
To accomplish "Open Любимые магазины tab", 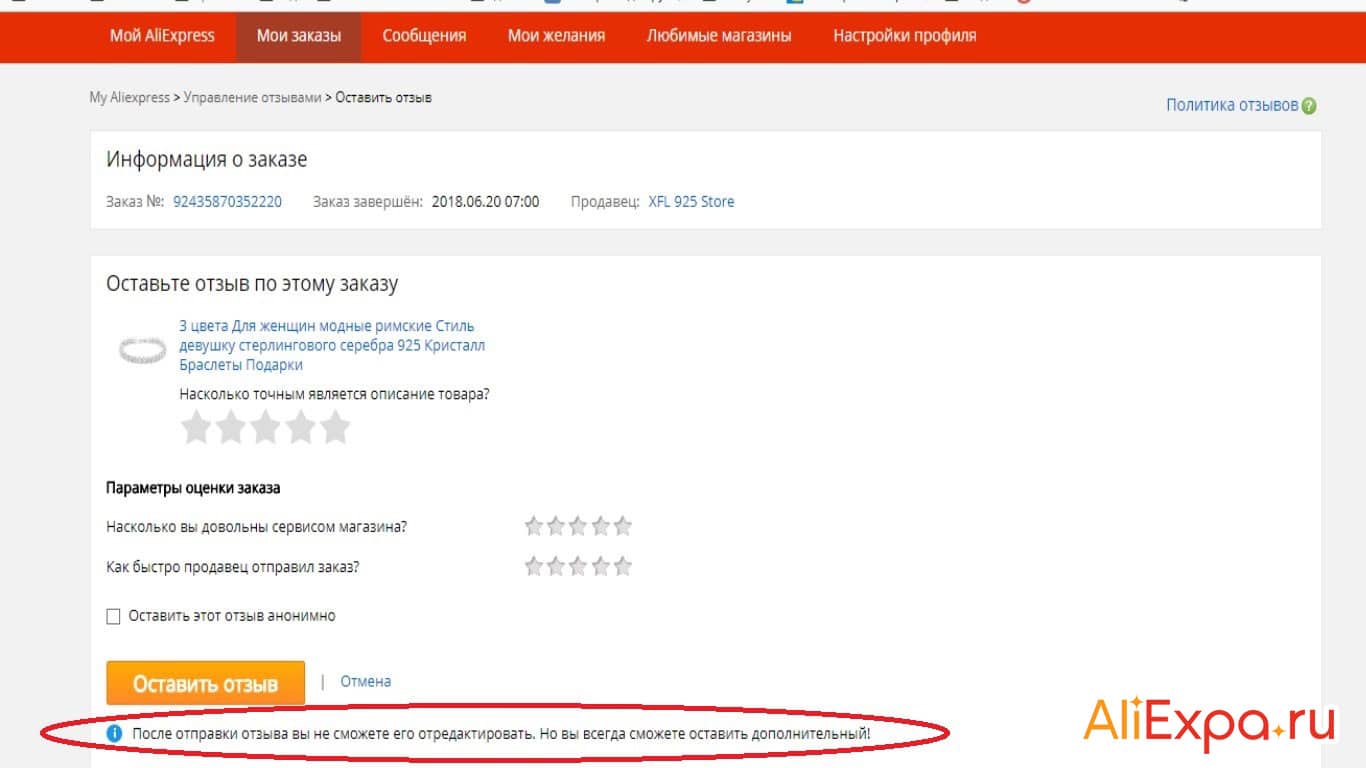I will (719, 36).
